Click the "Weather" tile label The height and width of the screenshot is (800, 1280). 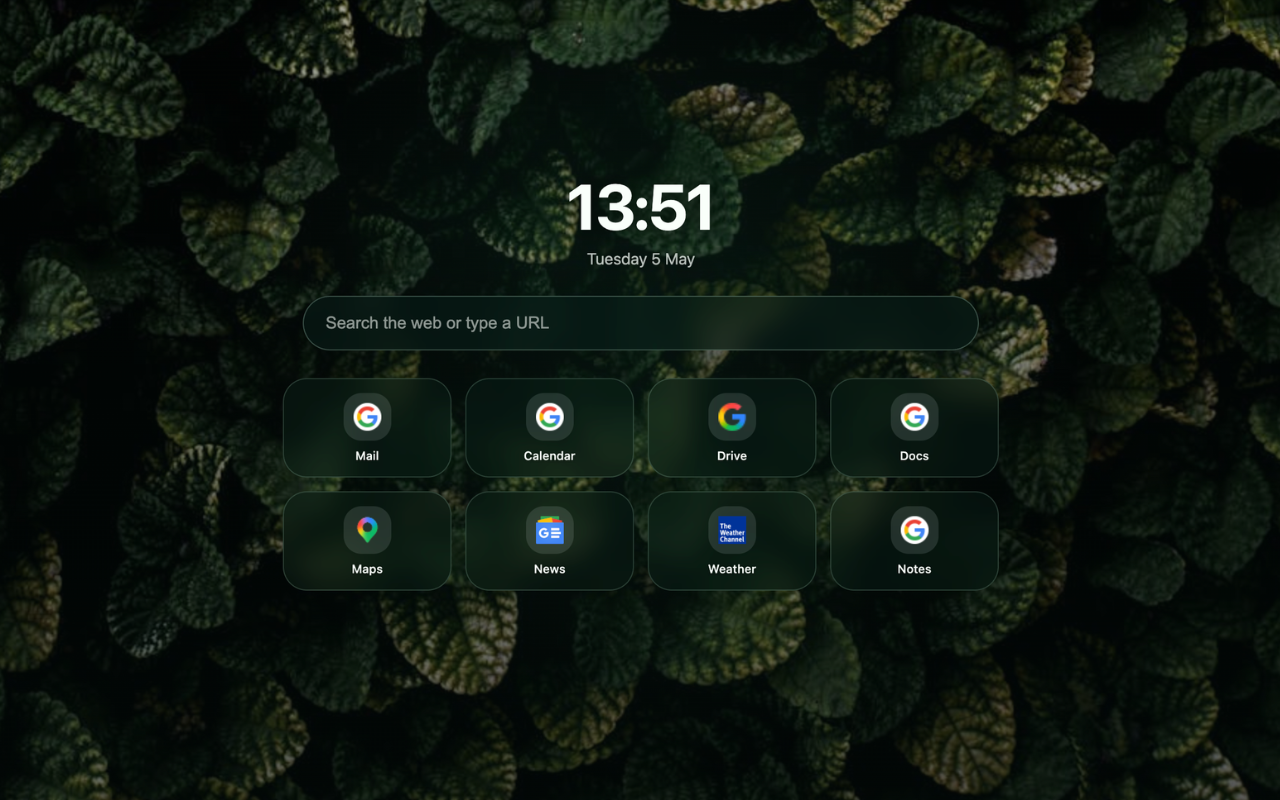coord(732,569)
